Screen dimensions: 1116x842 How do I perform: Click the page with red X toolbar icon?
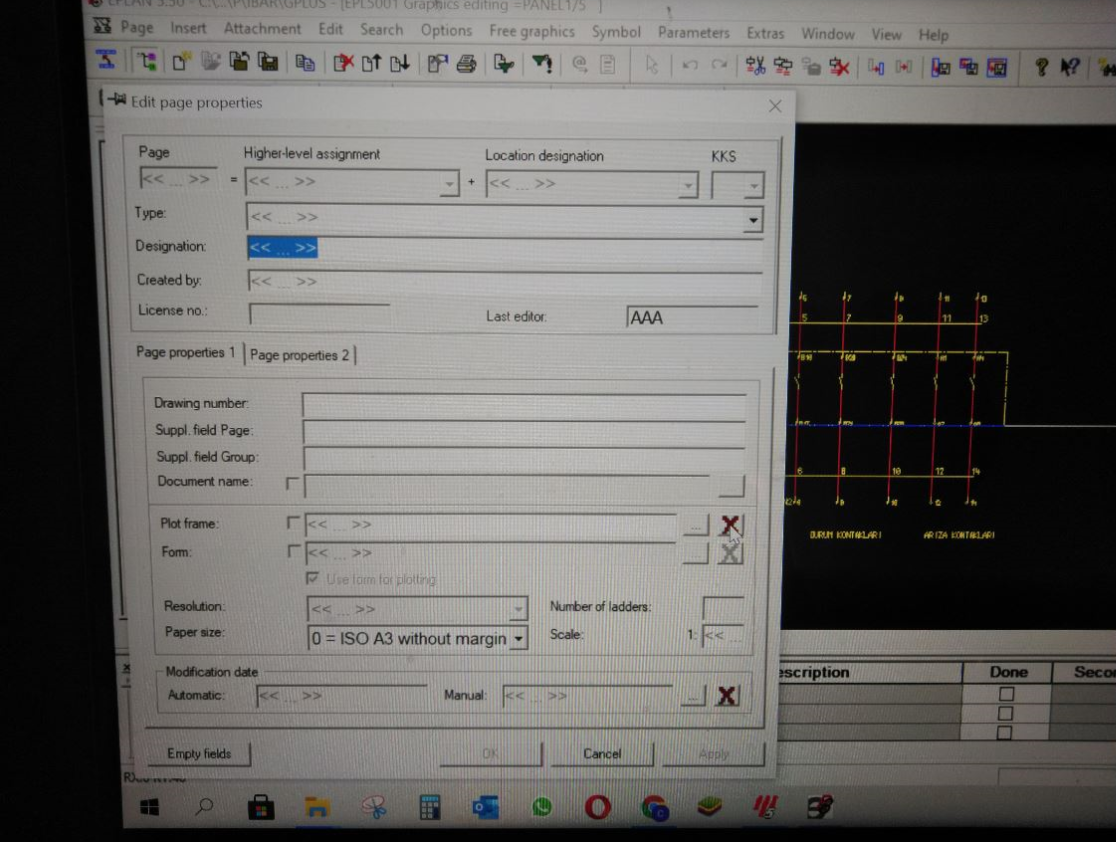(x=343, y=63)
